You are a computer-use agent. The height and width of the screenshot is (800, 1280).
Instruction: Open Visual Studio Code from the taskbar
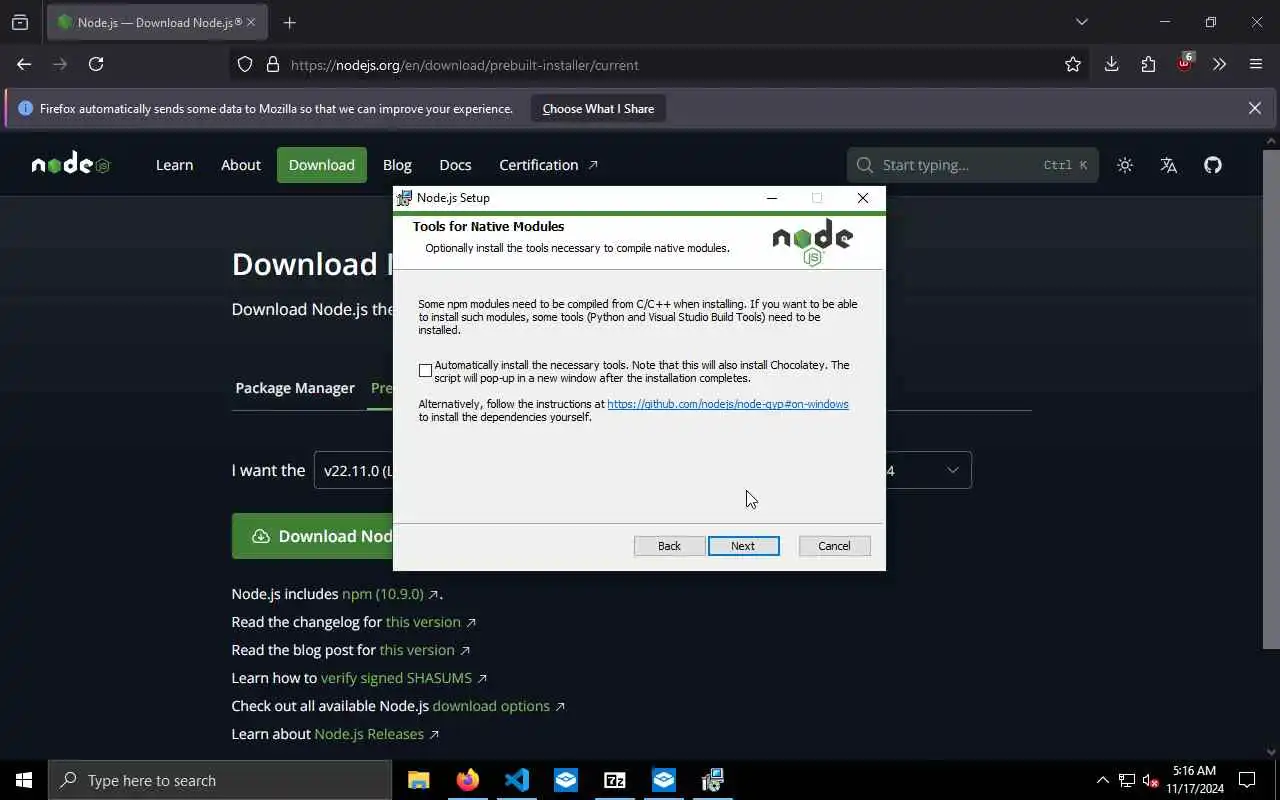pyautogui.click(x=516, y=780)
